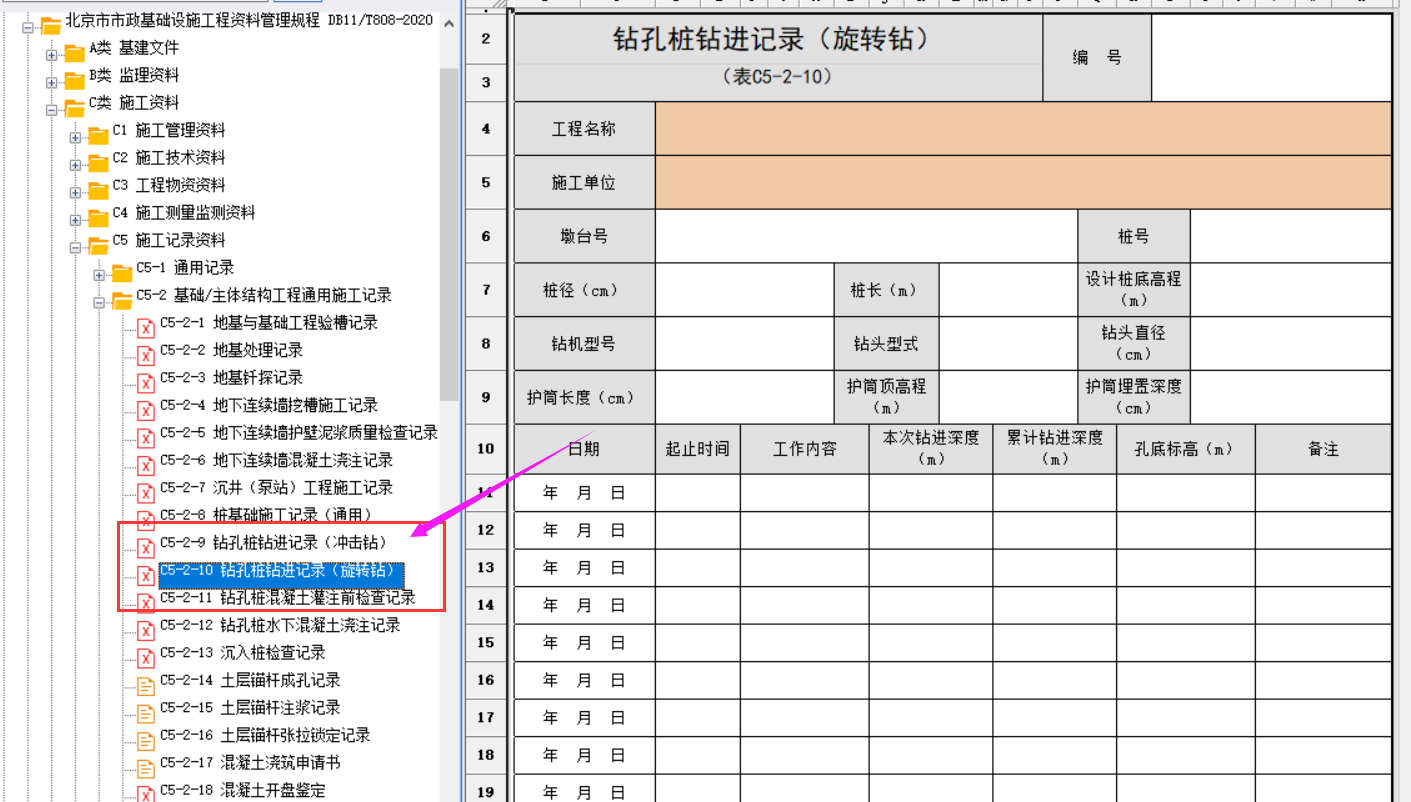1411x802 pixels.
Task: Click the 桩号 value cell
Action: coord(1291,236)
